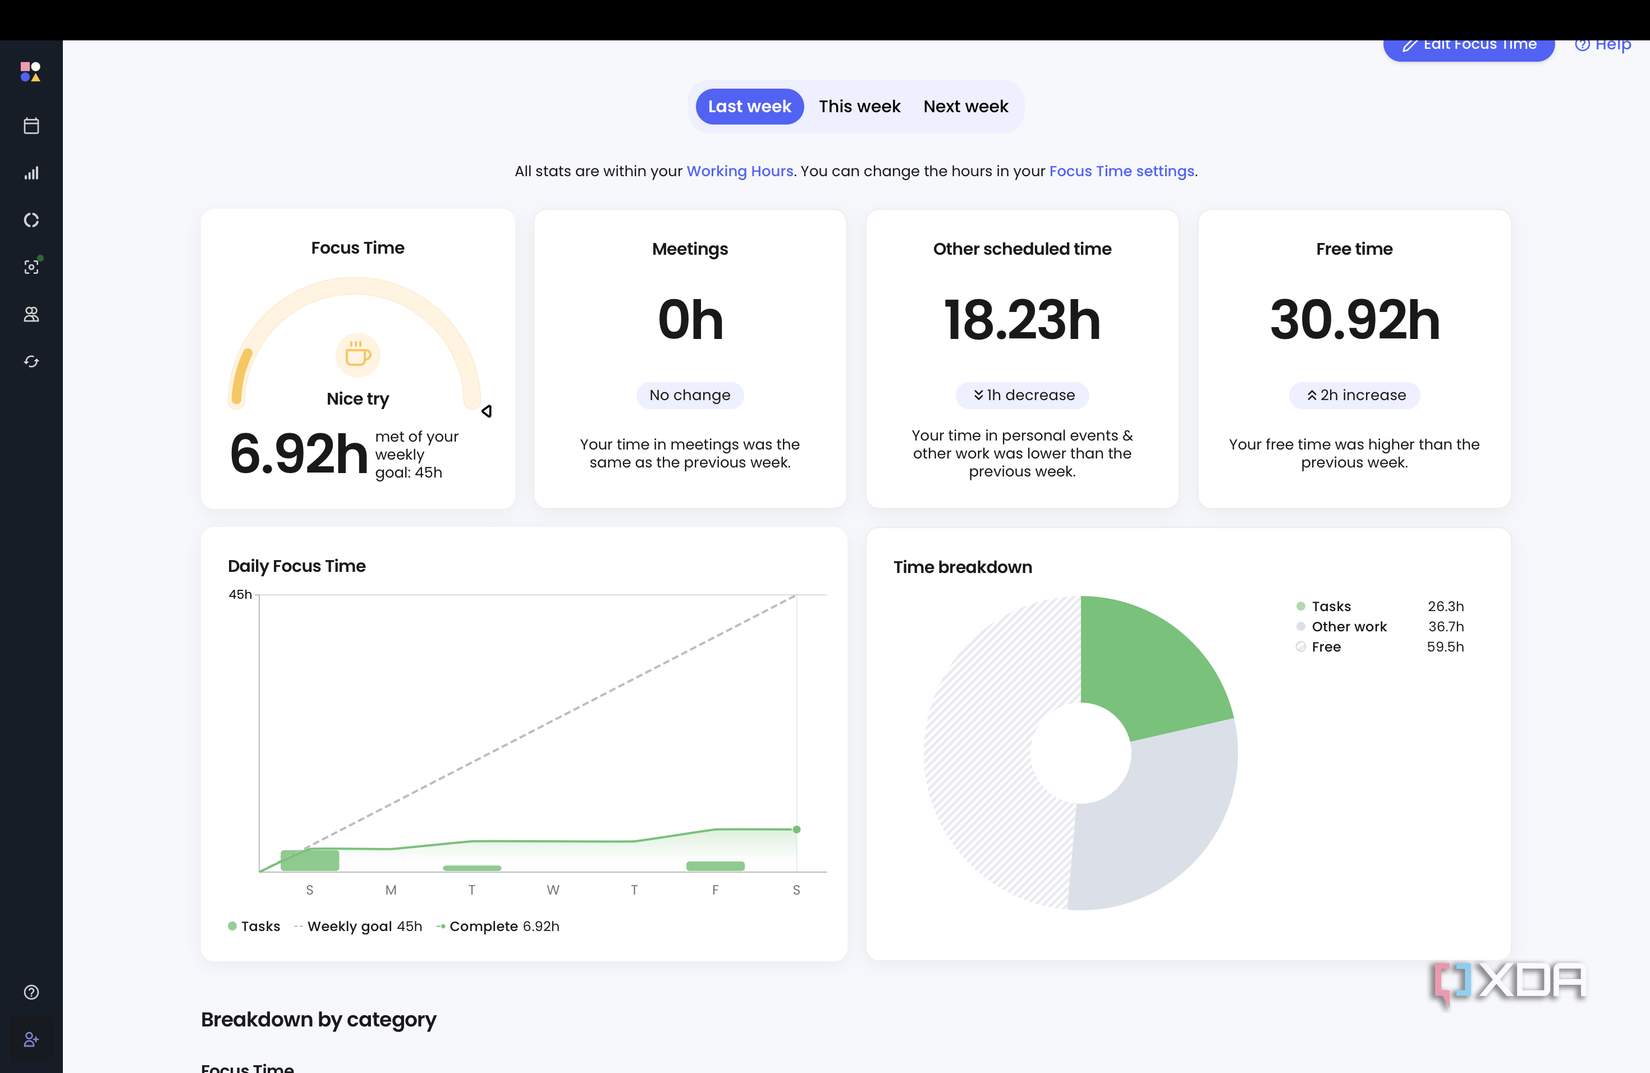Open the people/team sidebar icon

click(31, 314)
